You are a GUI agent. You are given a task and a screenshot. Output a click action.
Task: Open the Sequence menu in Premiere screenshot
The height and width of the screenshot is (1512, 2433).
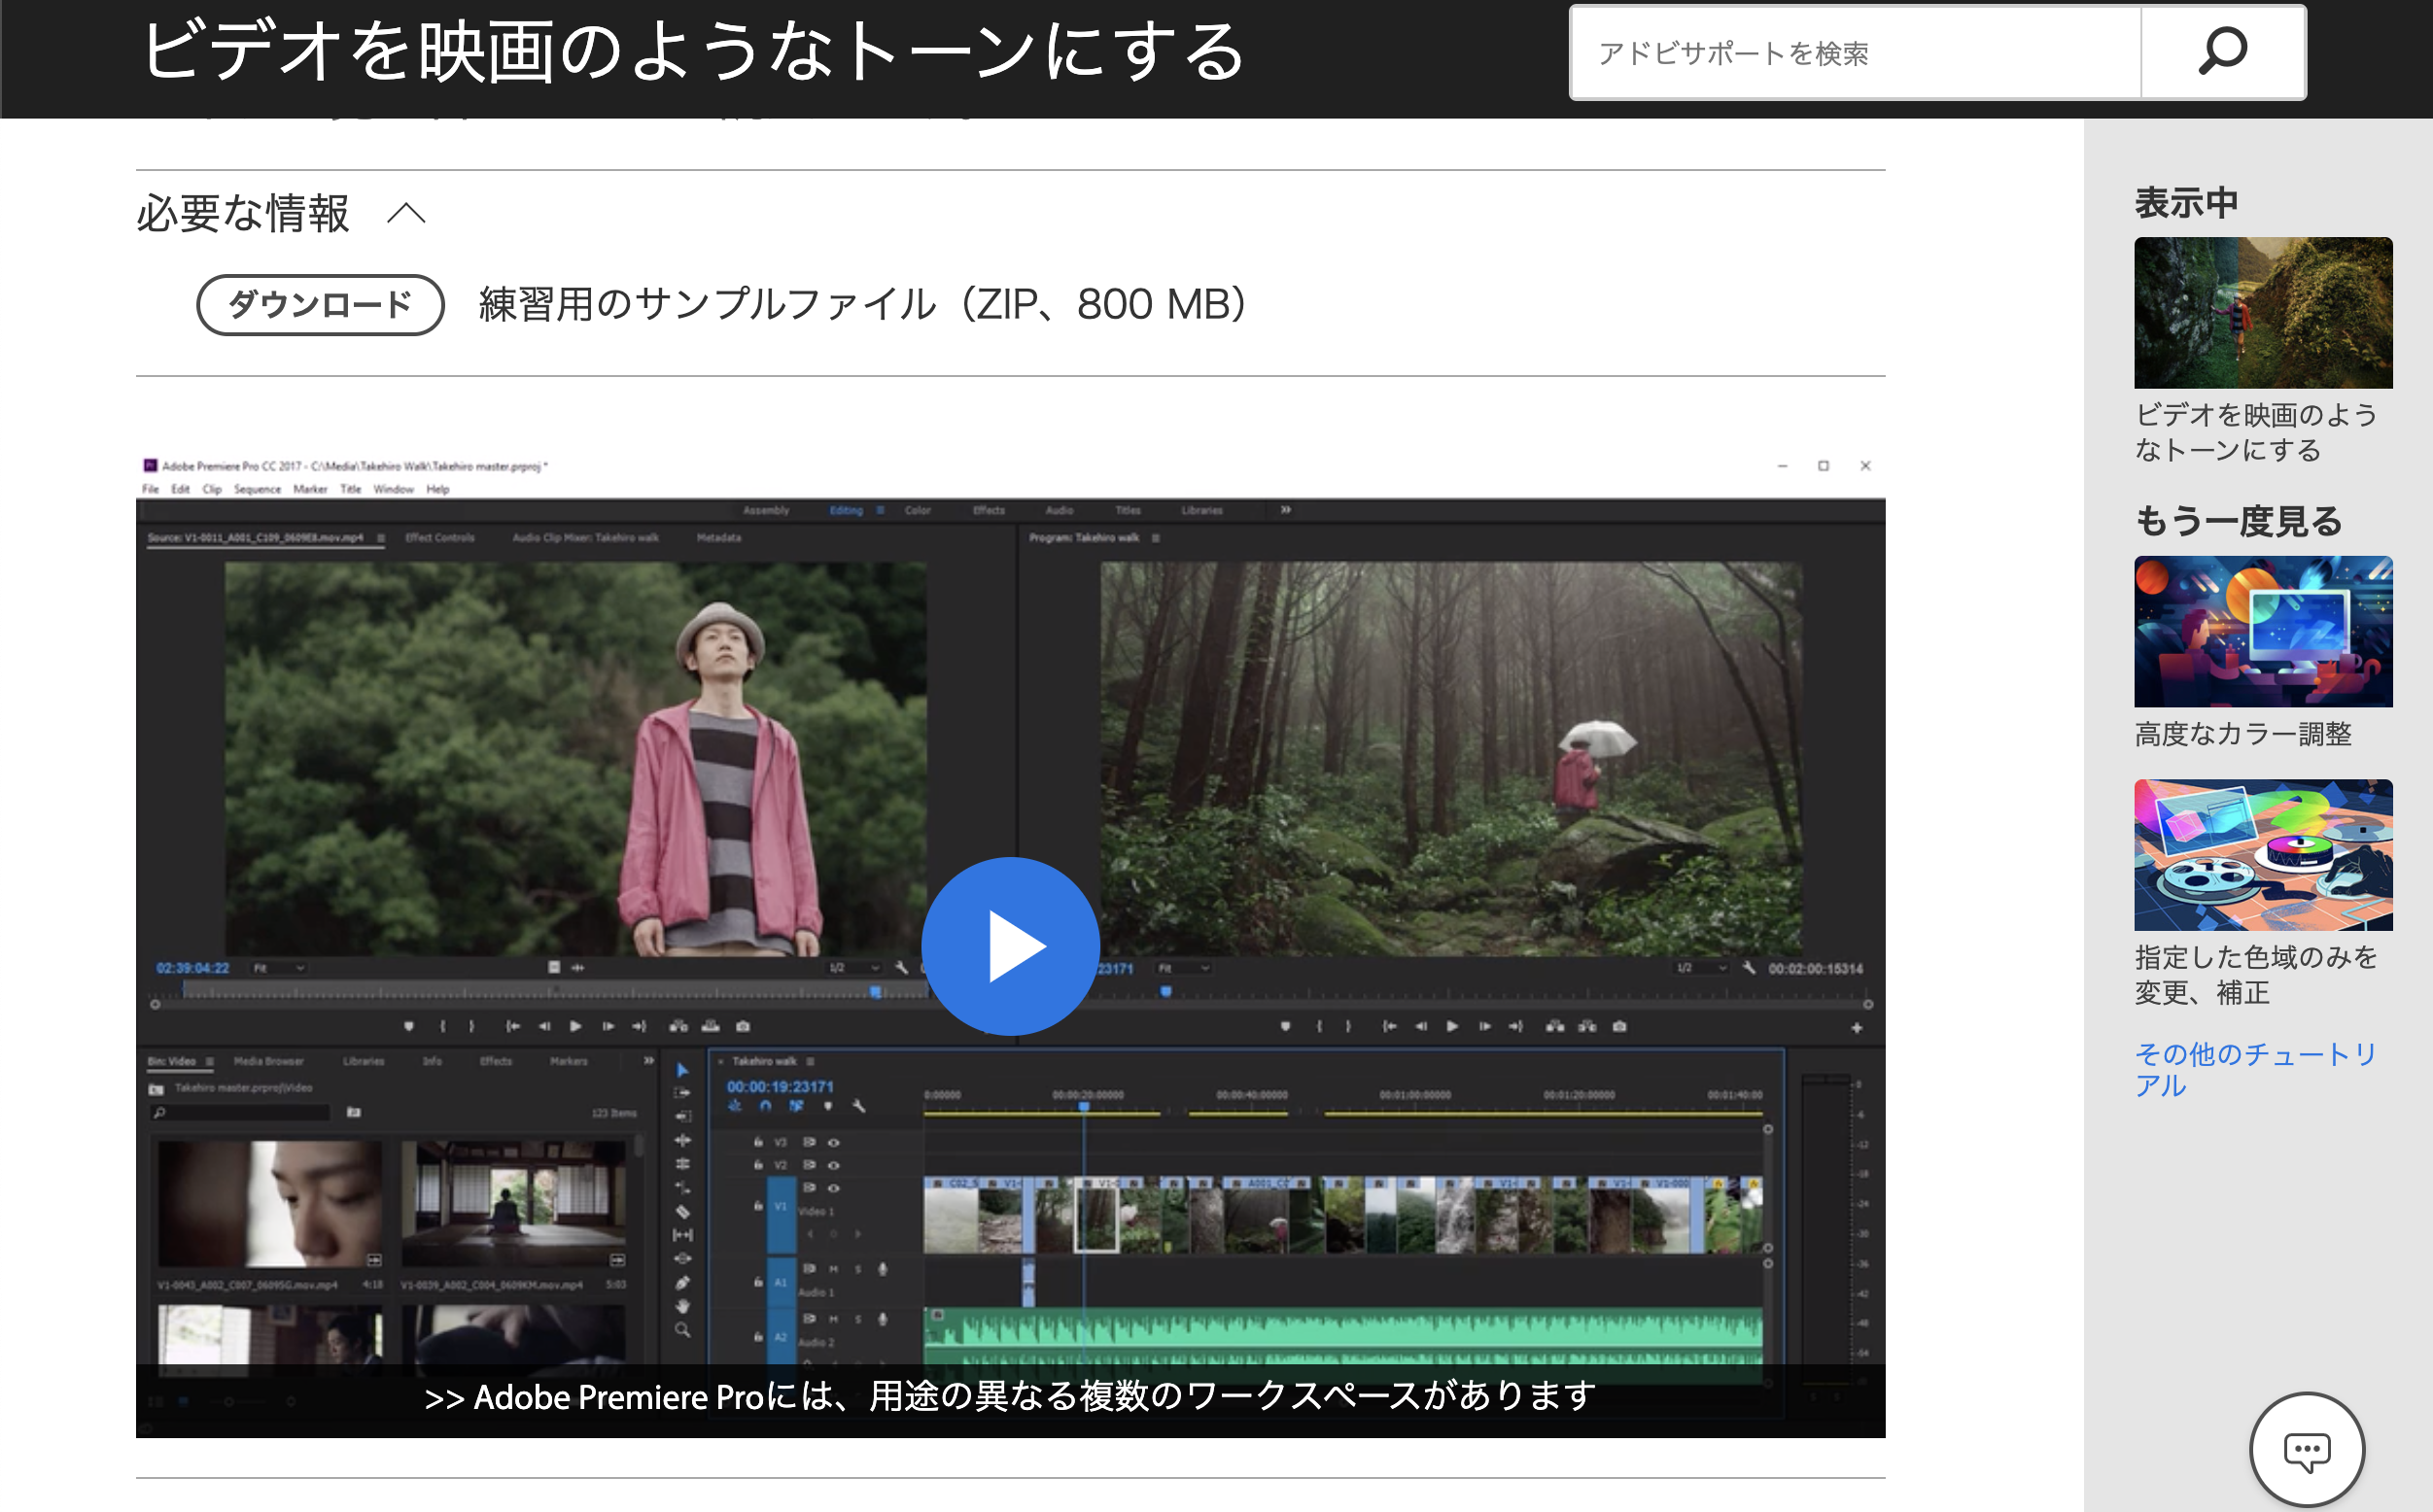click(257, 489)
